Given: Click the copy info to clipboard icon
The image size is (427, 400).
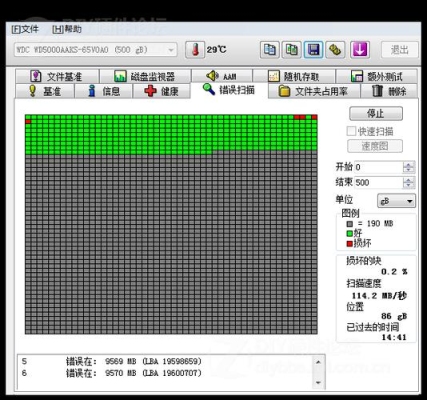Looking at the screenshot, I should [269, 50].
